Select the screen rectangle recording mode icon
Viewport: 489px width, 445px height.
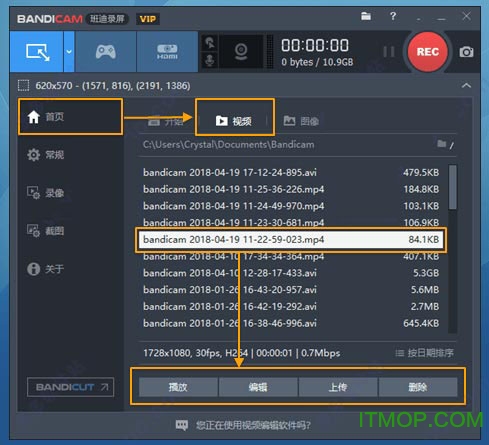(37, 52)
